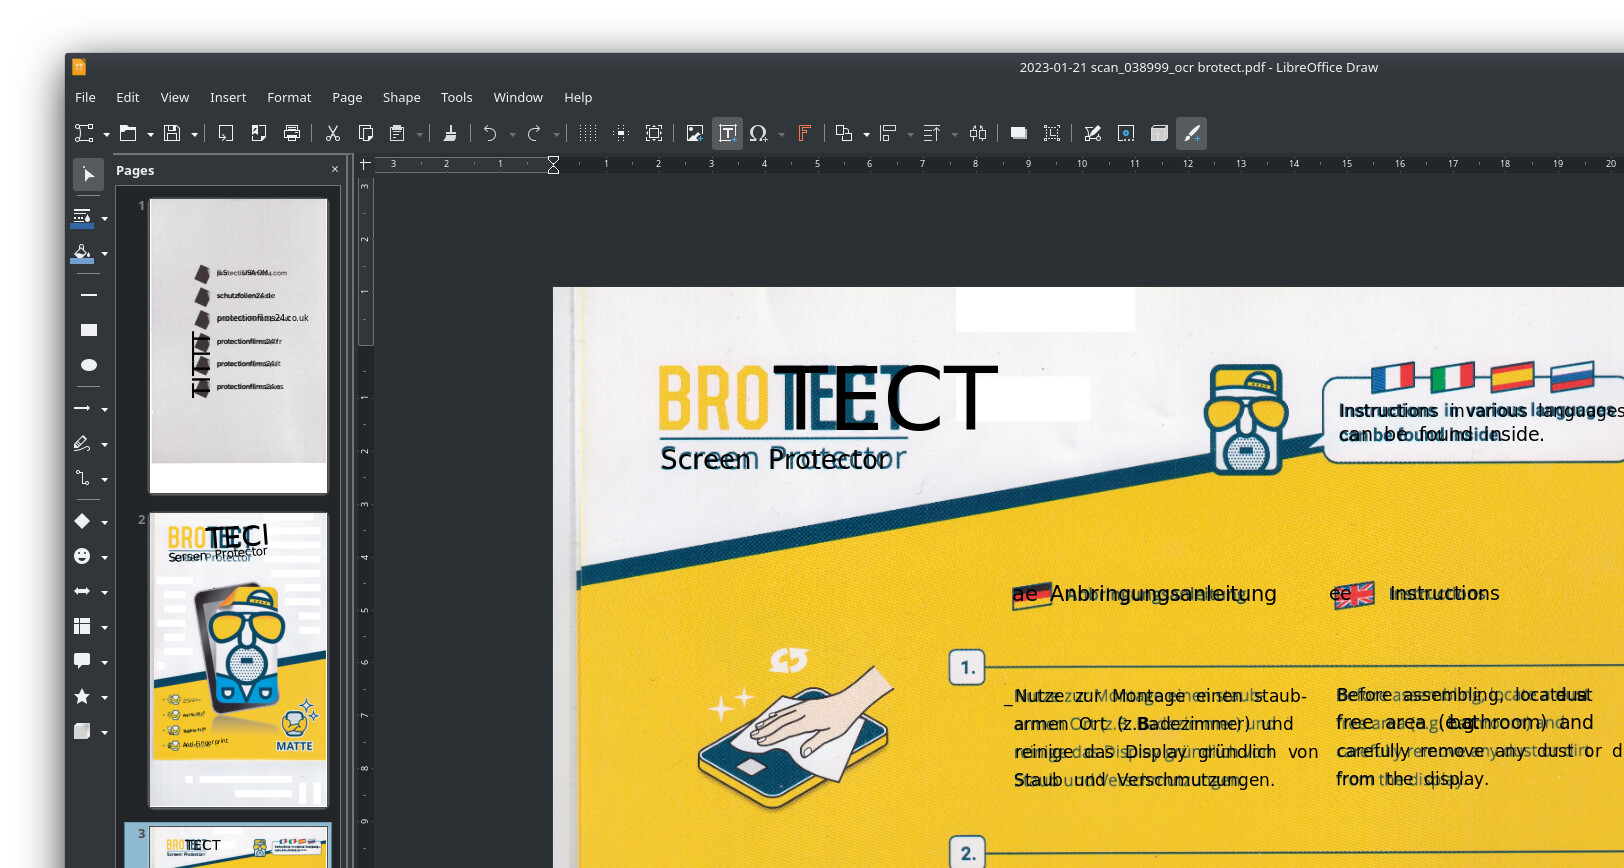The width and height of the screenshot is (1624, 868).
Task: Select page 1 thumbnail
Action: 238,346
